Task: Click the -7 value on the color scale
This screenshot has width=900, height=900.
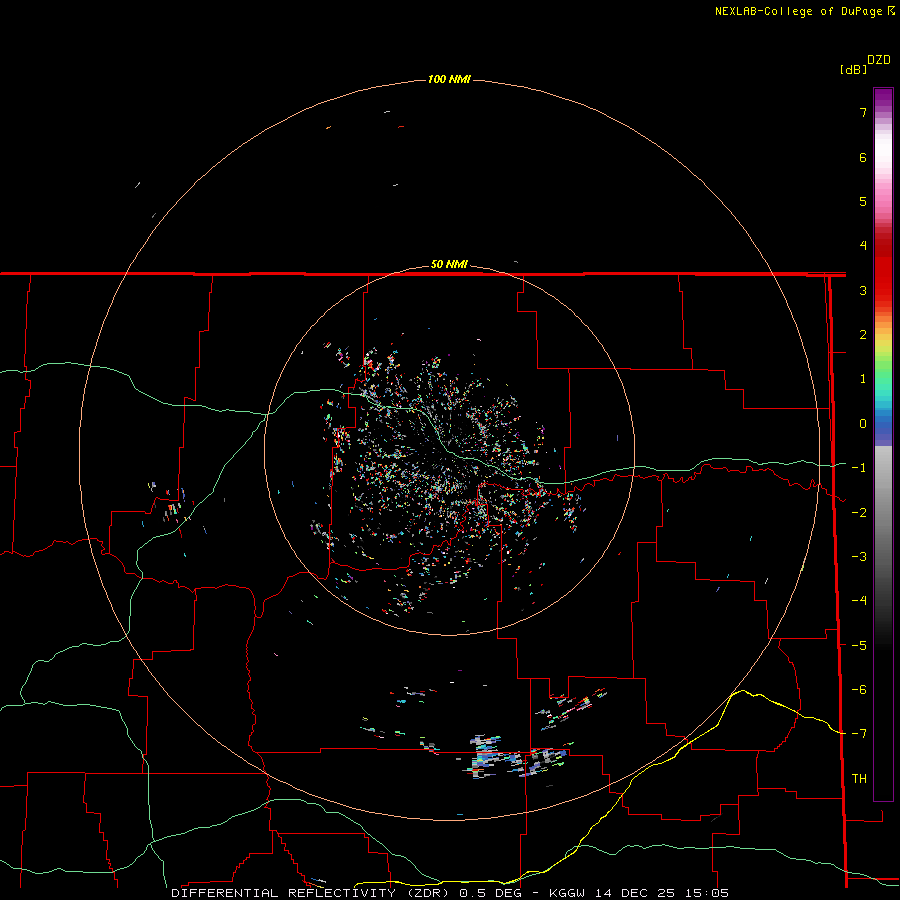Action: tap(859, 734)
